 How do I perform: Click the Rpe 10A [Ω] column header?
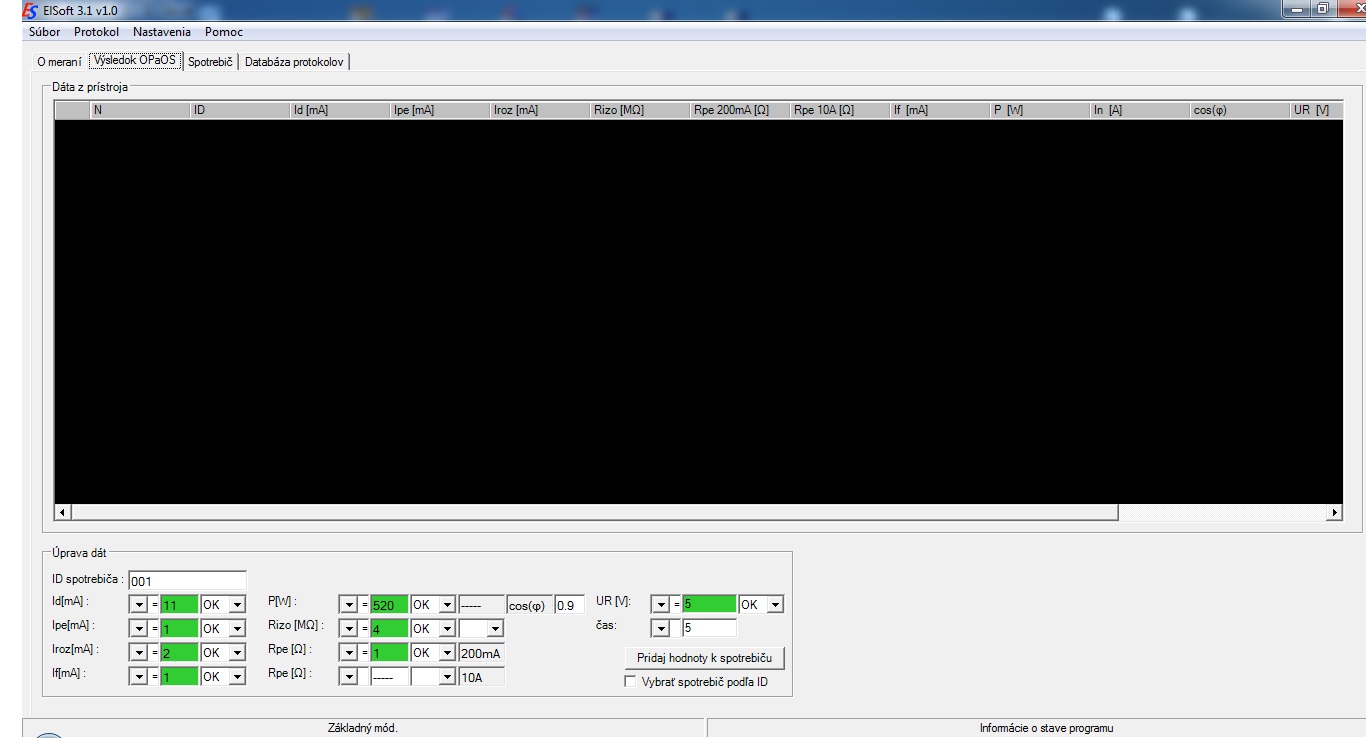coord(840,110)
